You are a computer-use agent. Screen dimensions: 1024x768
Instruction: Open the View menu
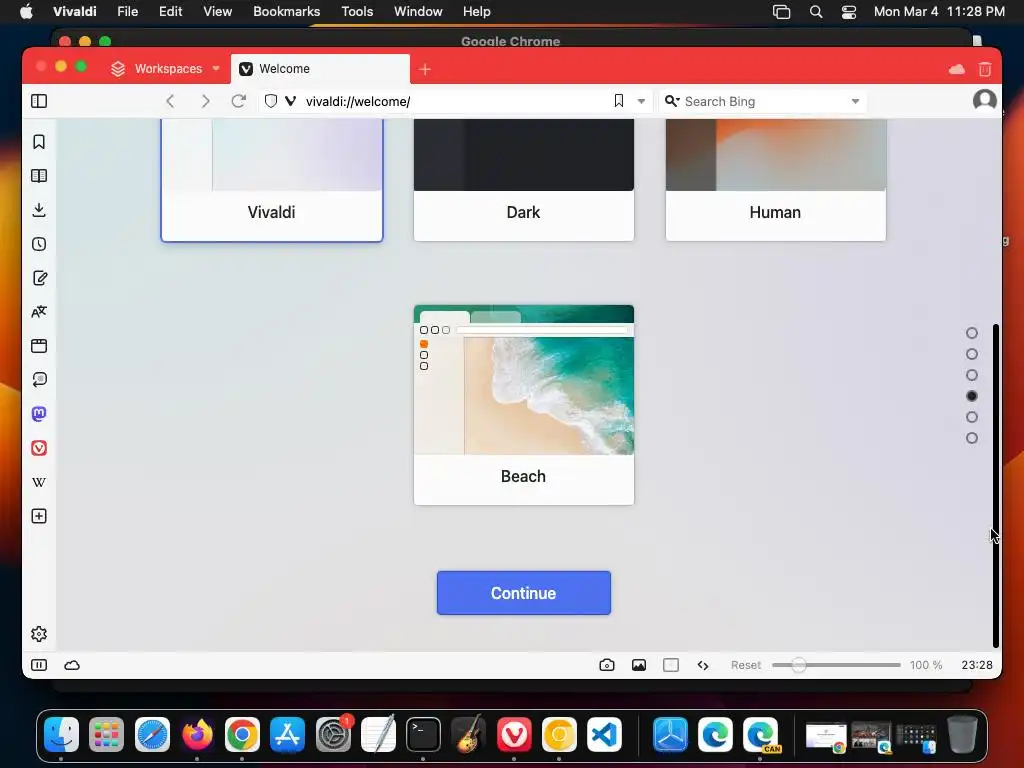tap(217, 11)
